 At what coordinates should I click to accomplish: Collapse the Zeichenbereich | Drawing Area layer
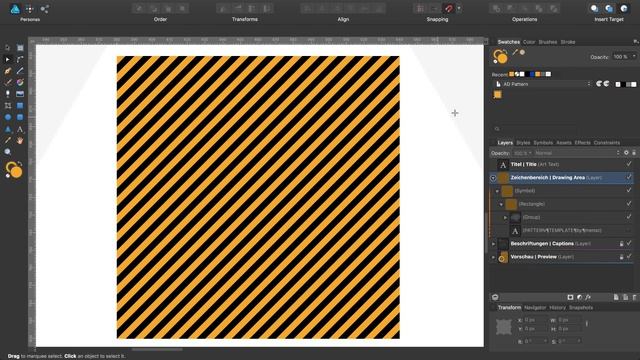(493, 178)
